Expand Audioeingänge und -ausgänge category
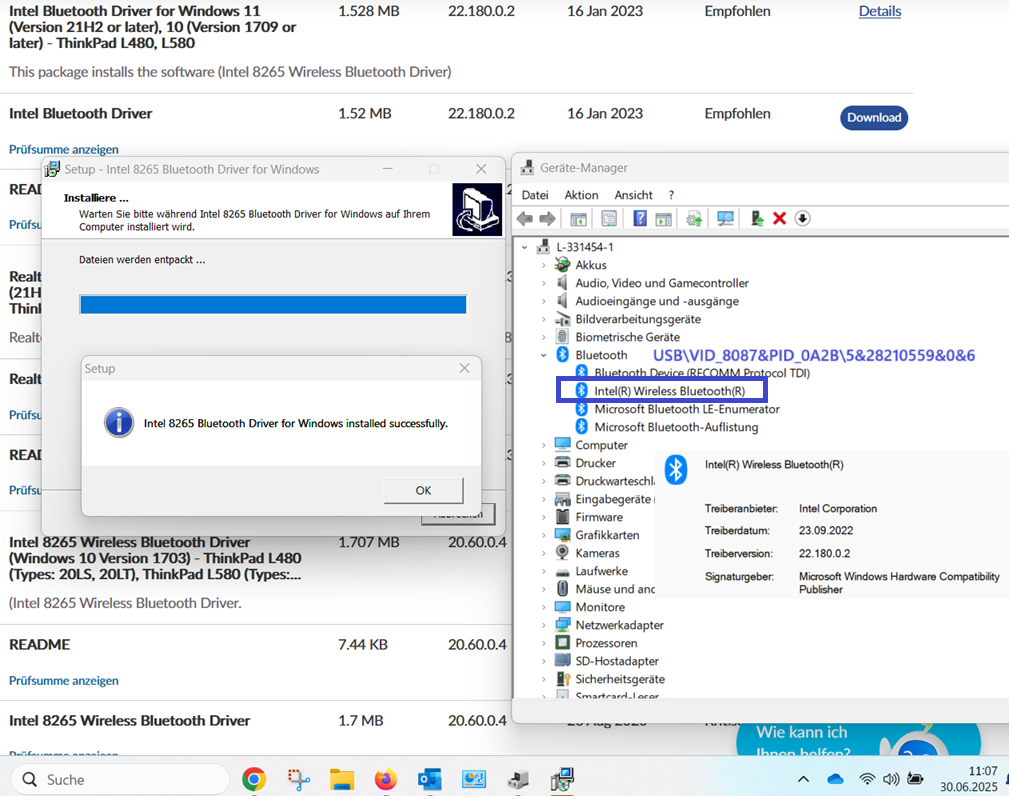Screen dimensions: 1009x796 544,301
